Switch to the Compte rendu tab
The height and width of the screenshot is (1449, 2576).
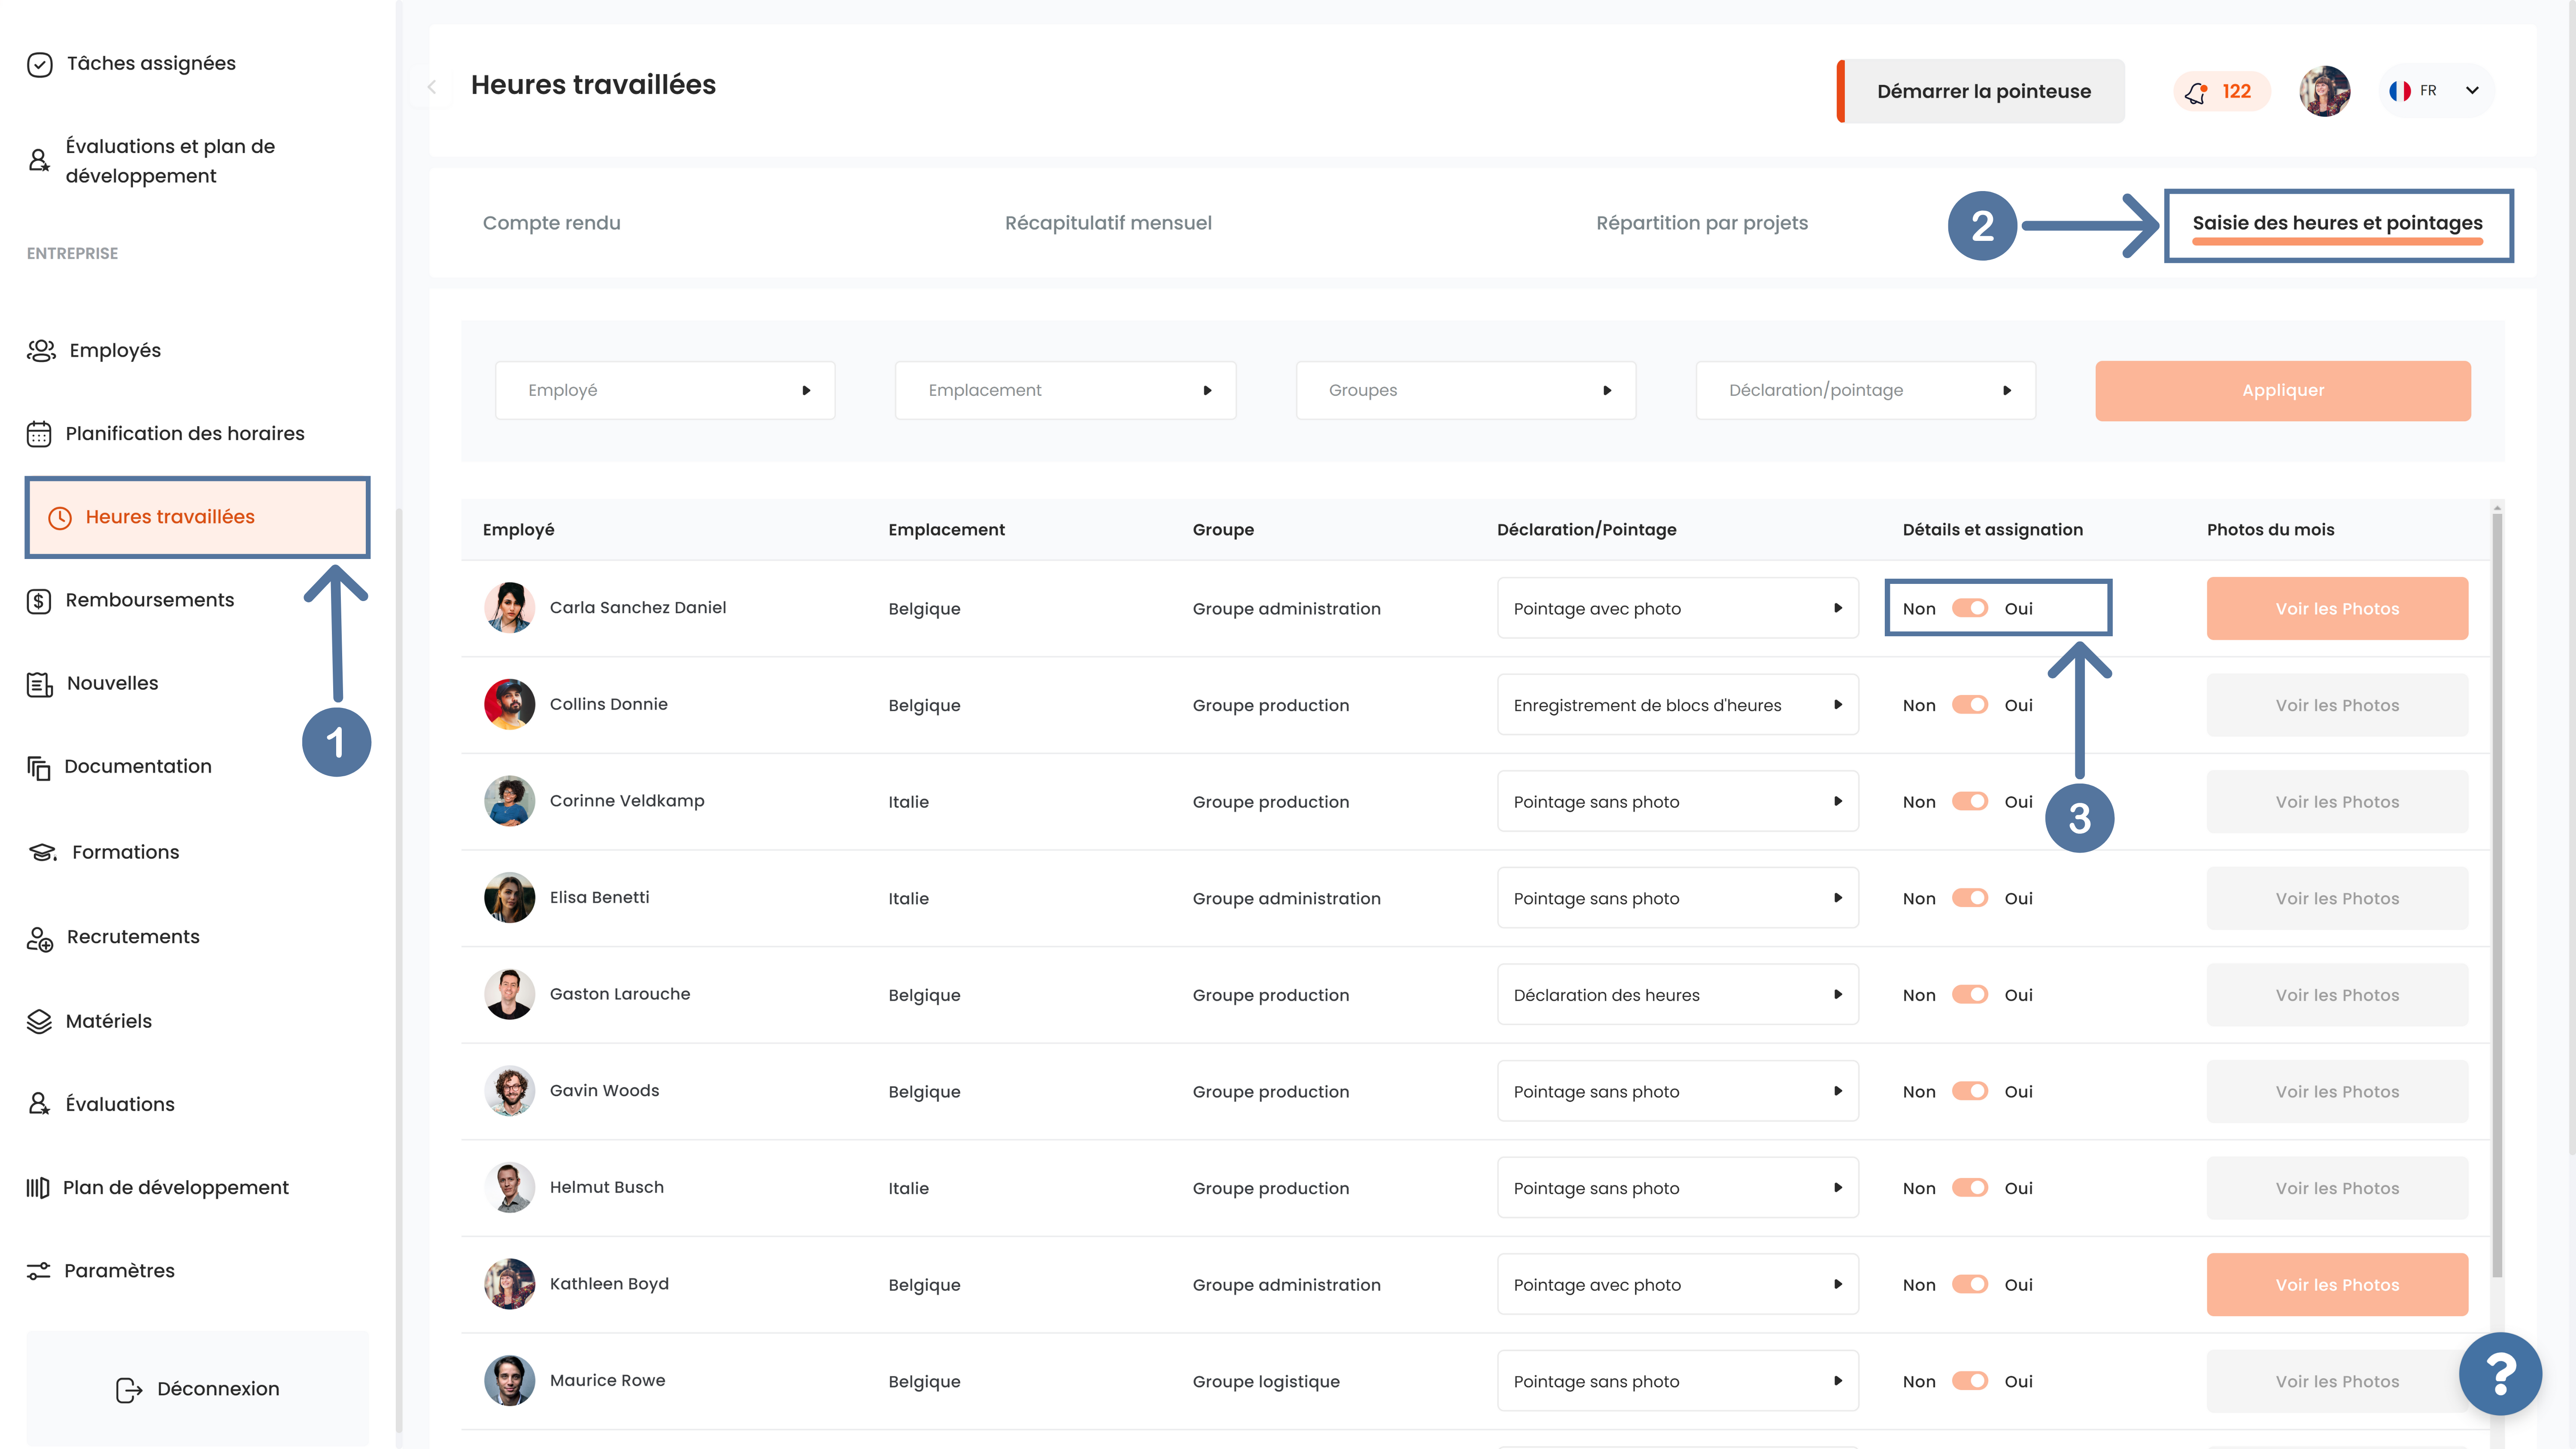point(552,223)
